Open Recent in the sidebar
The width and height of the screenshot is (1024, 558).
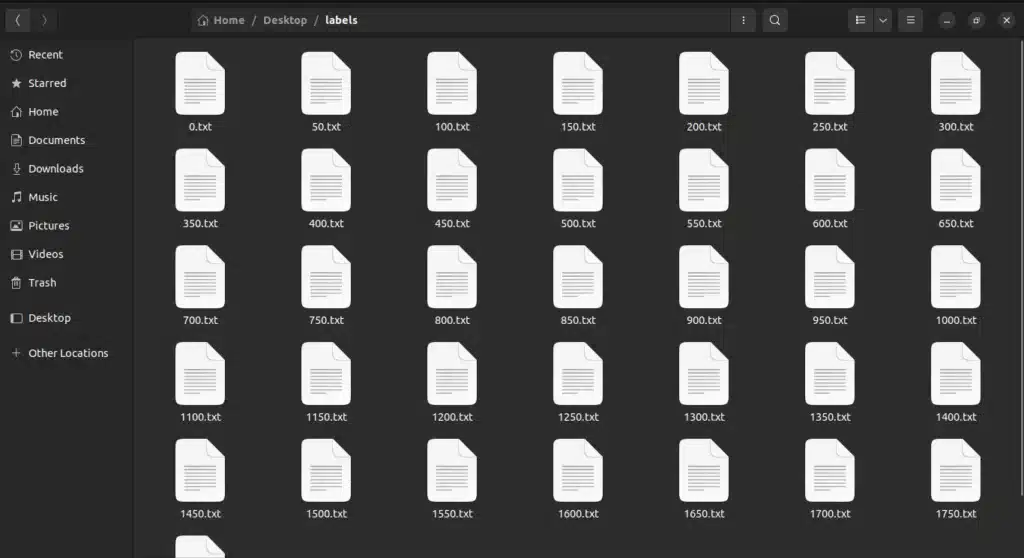pos(67,55)
